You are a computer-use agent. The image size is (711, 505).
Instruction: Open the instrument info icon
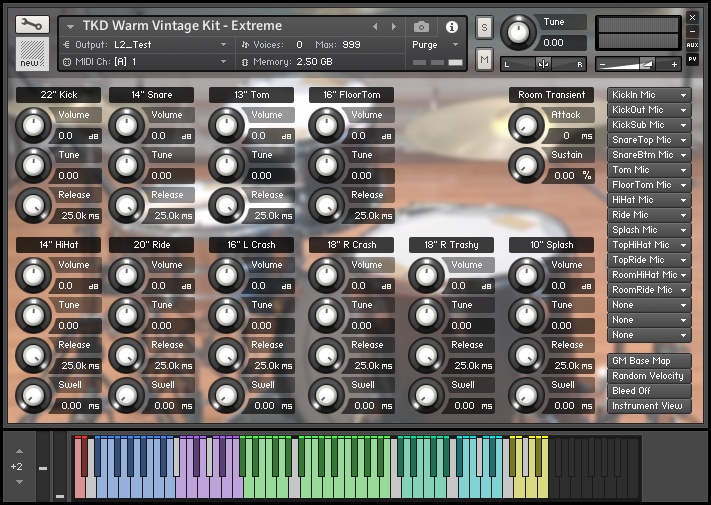[452, 27]
